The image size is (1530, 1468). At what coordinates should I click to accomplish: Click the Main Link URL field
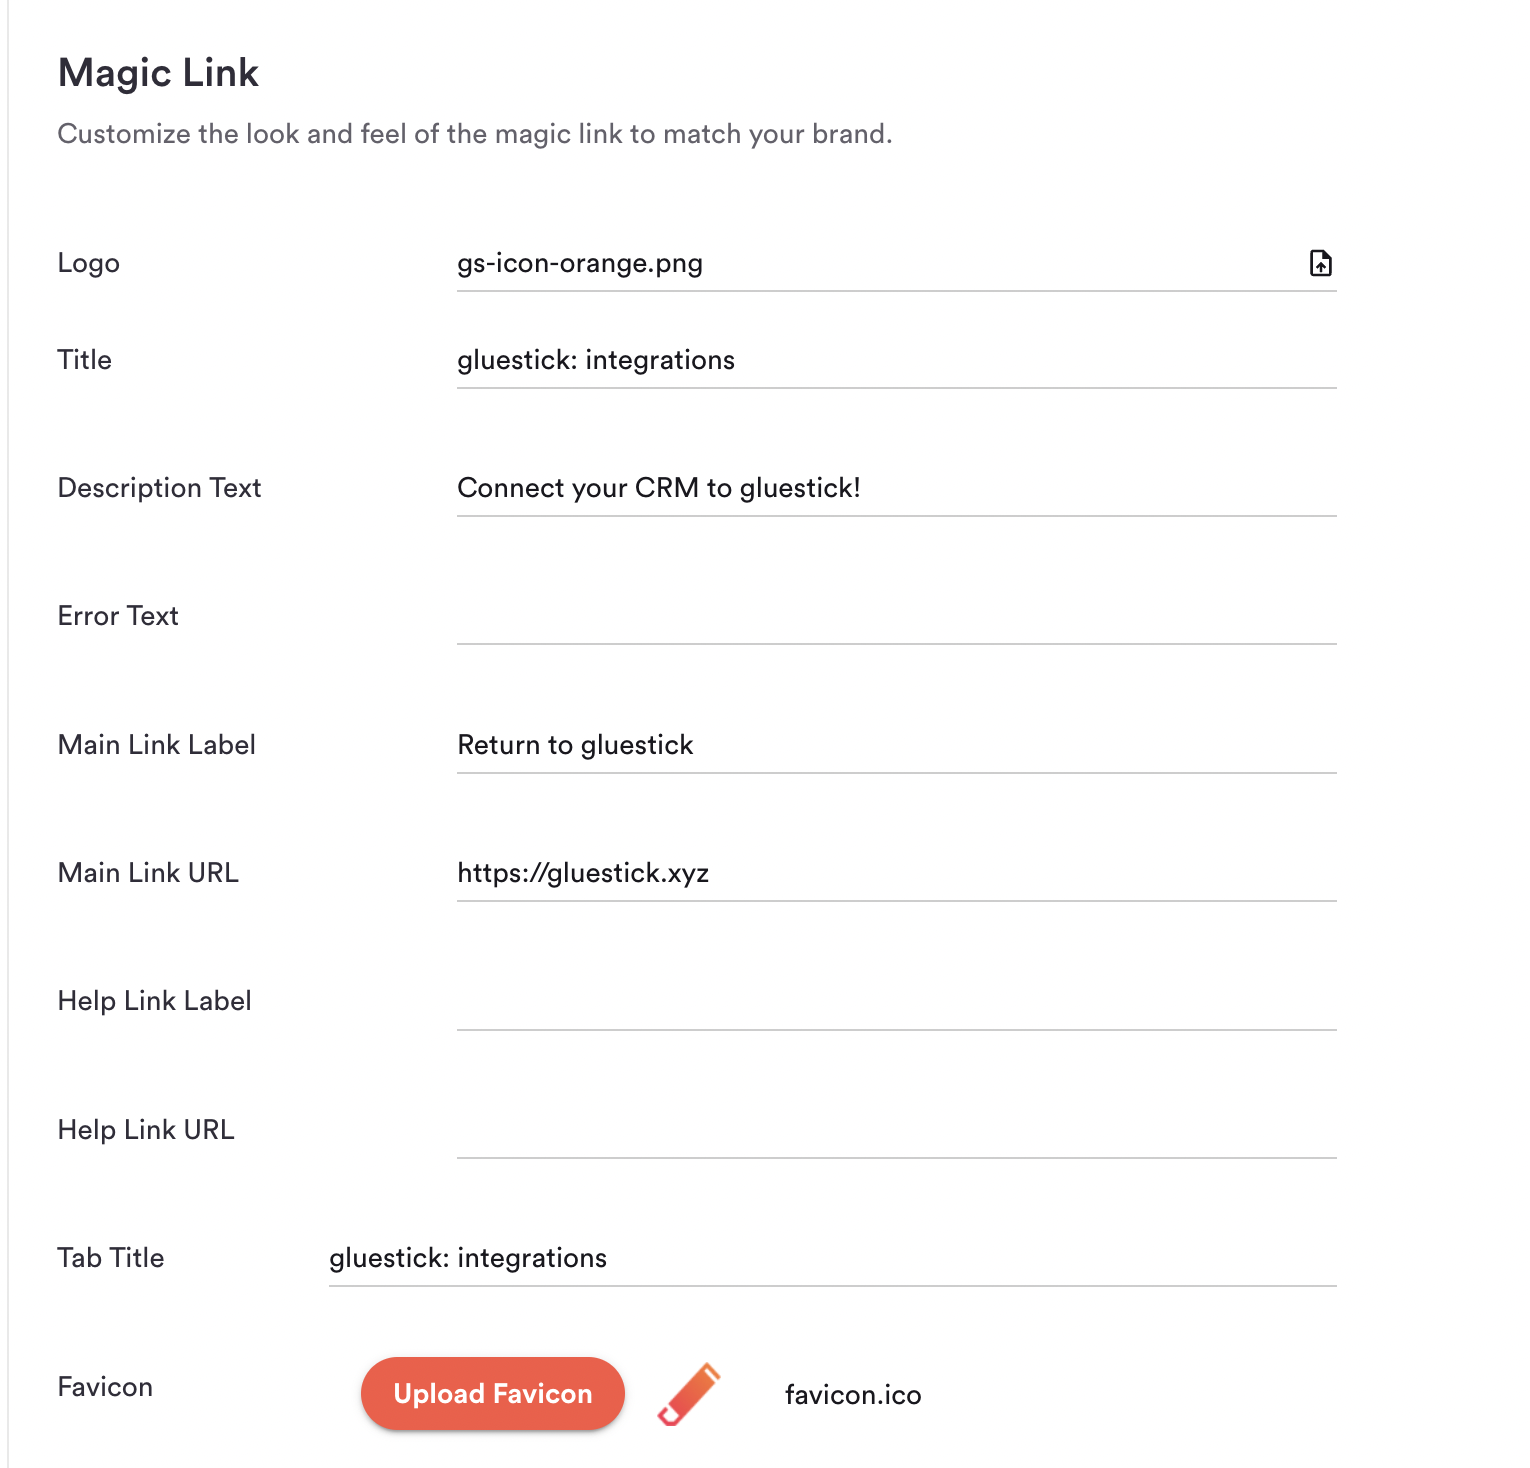(896, 874)
